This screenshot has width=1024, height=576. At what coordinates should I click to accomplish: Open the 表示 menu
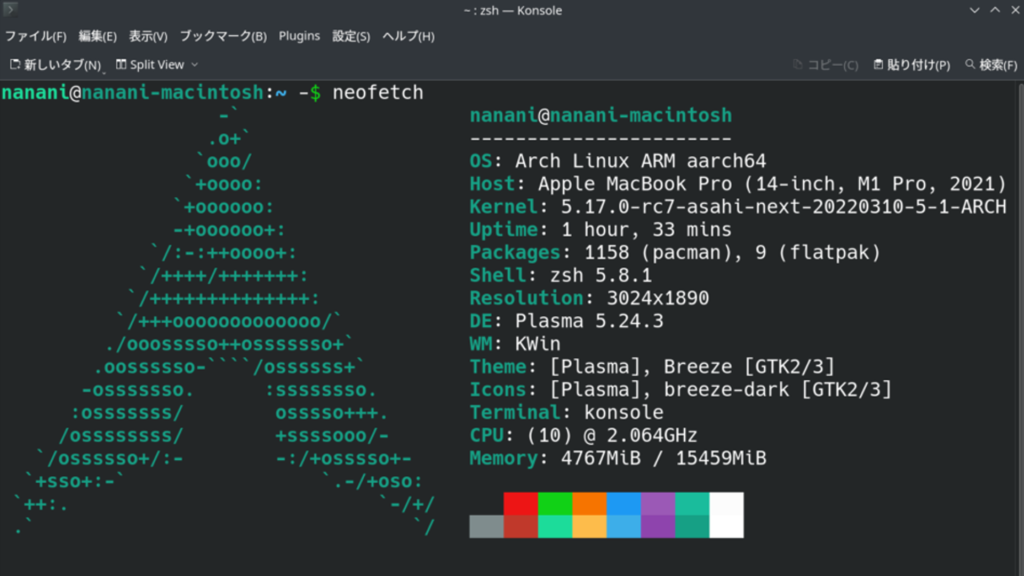tap(147, 35)
